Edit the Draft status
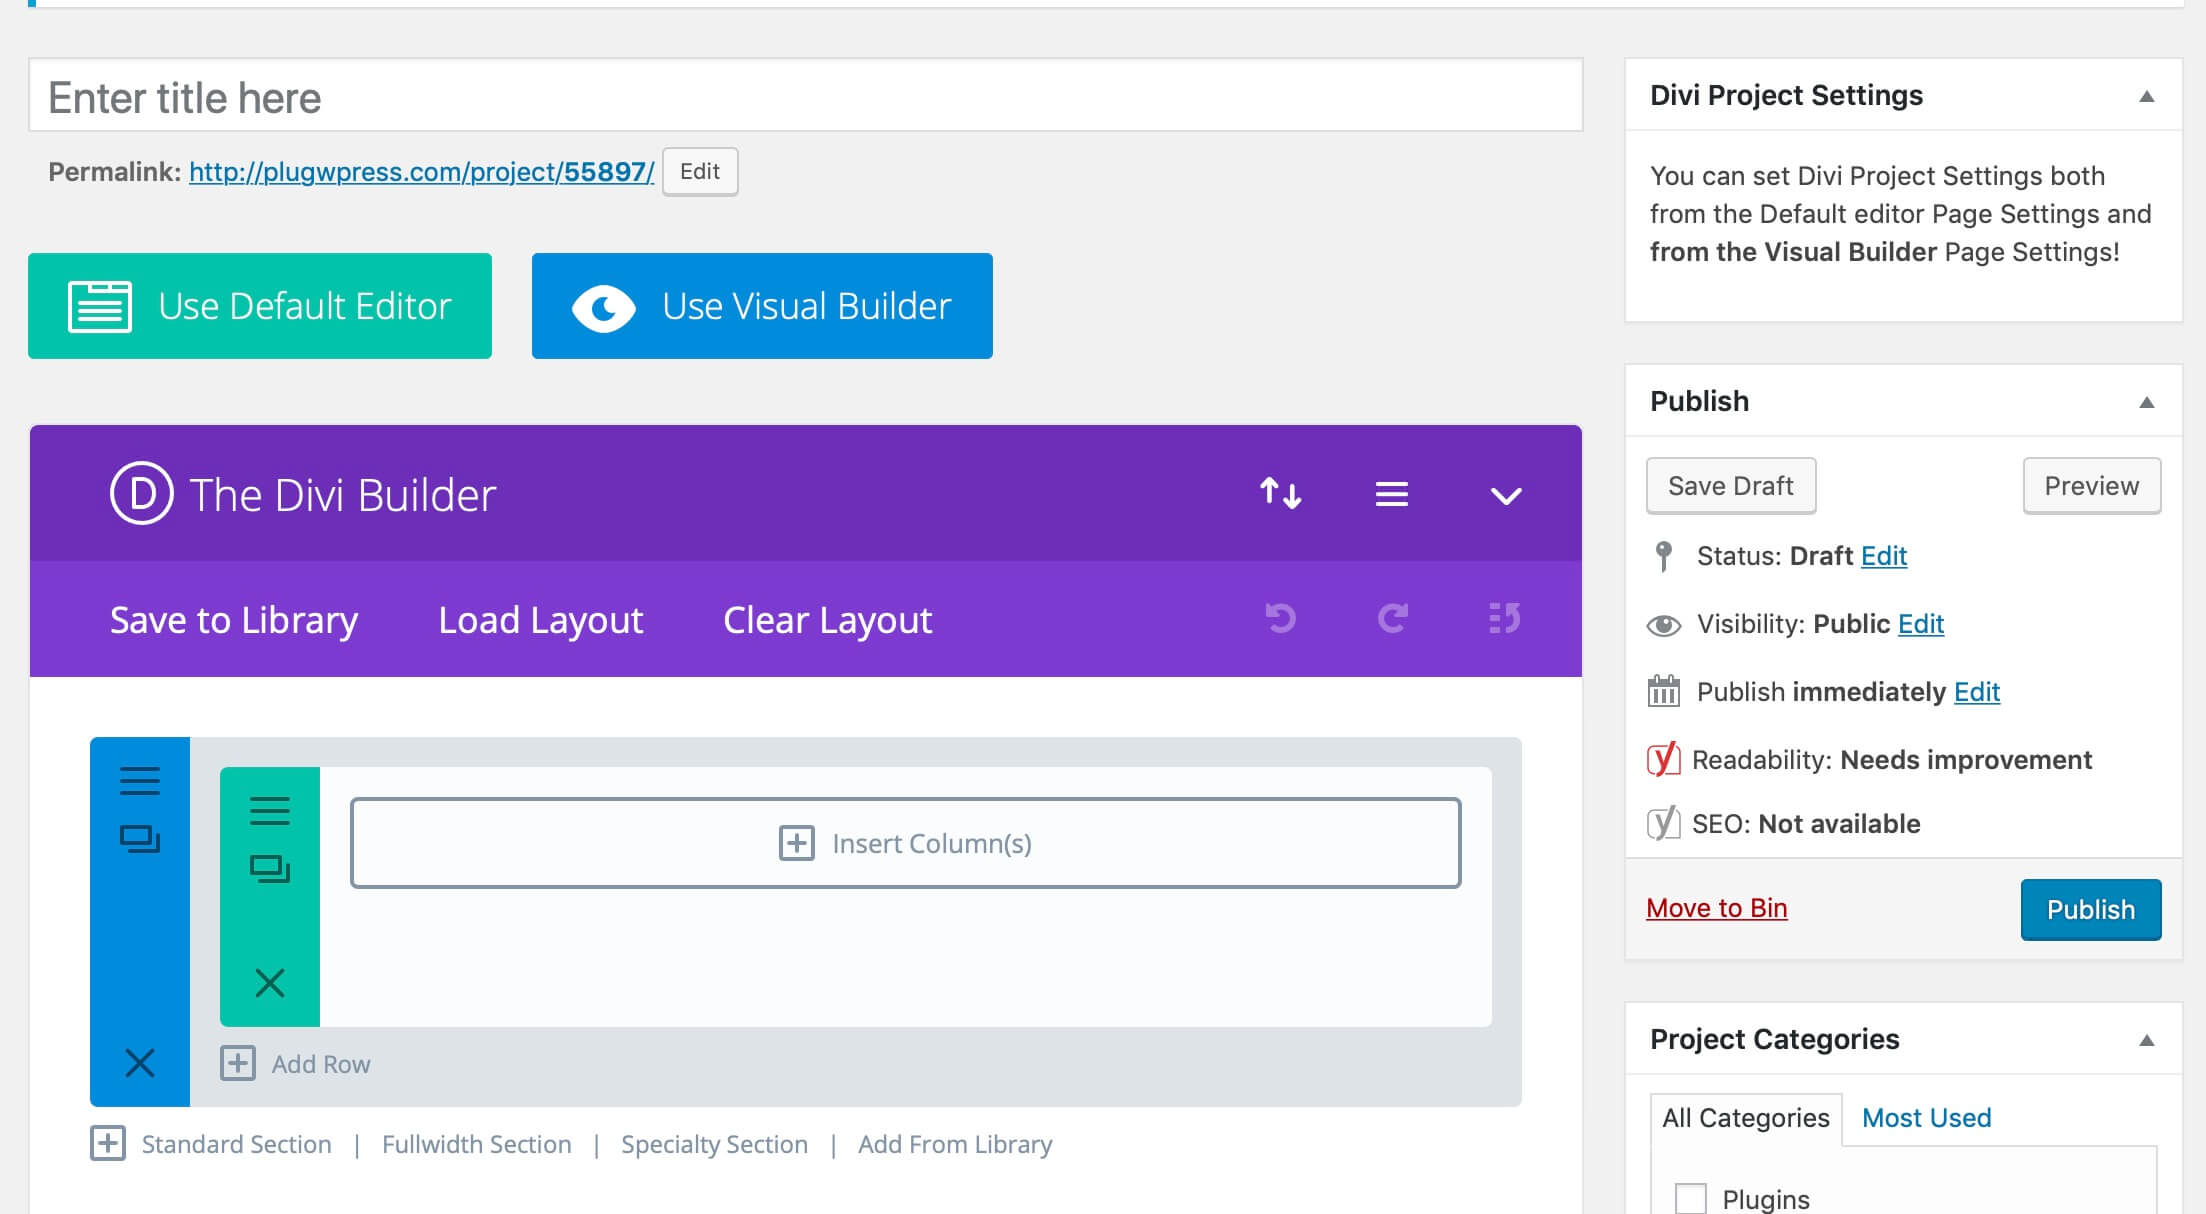The height and width of the screenshot is (1214, 2206). coord(1884,556)
